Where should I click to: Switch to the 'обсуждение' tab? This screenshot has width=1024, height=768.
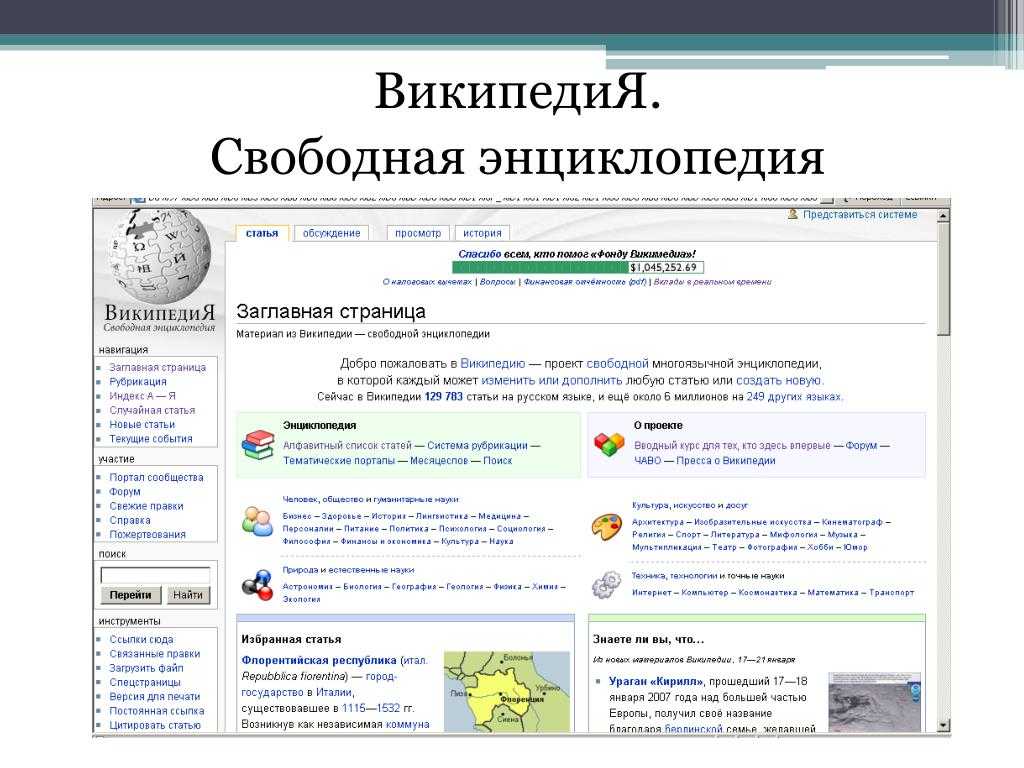pos(331,233)
